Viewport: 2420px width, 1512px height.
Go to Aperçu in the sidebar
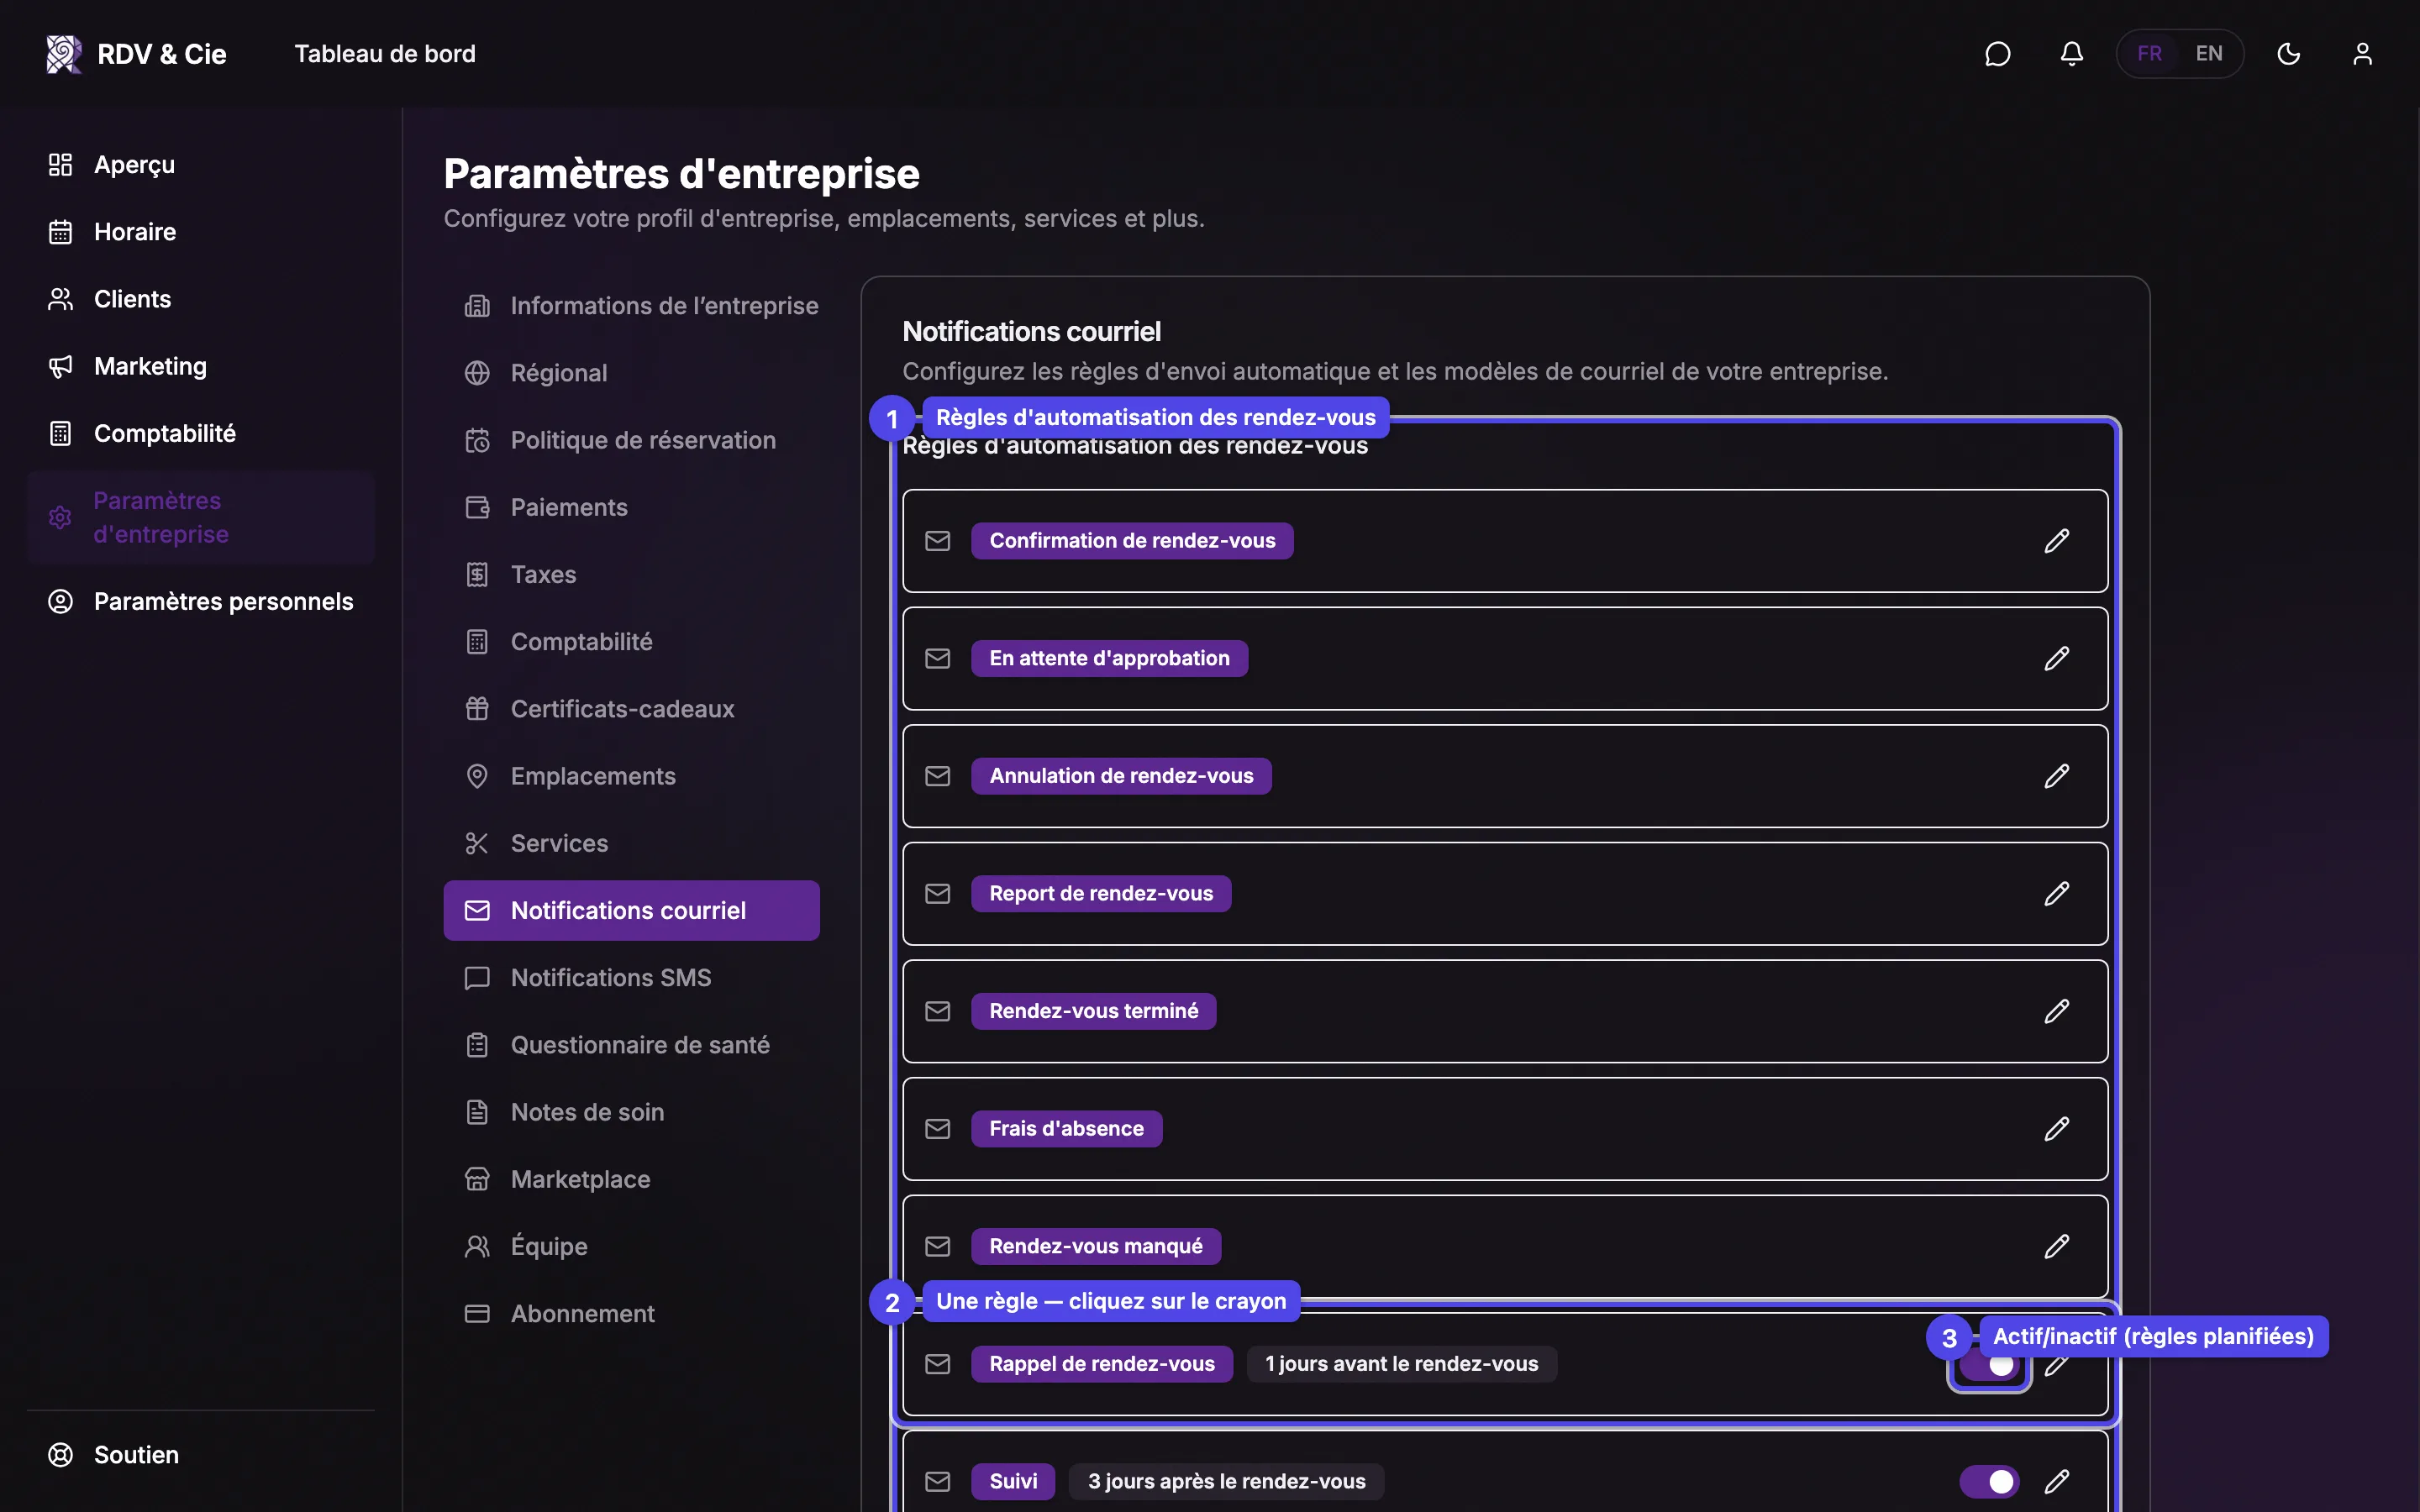coord(200,165)
